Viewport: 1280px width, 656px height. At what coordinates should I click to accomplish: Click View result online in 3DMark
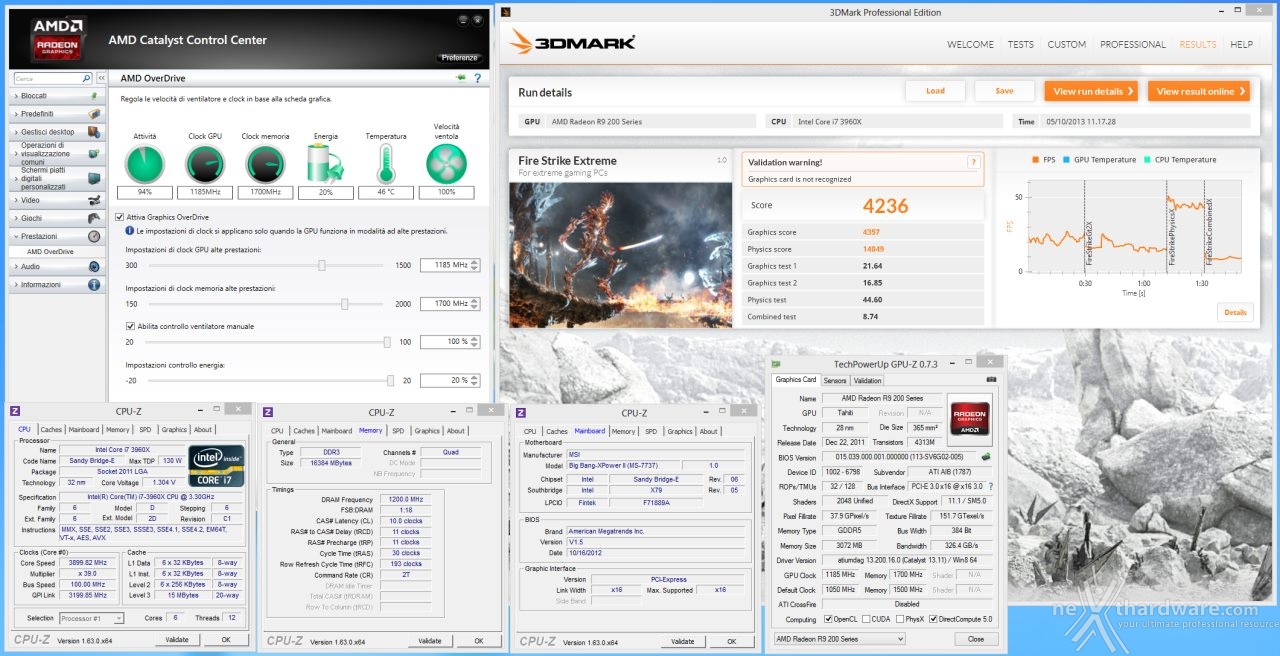1200,91
